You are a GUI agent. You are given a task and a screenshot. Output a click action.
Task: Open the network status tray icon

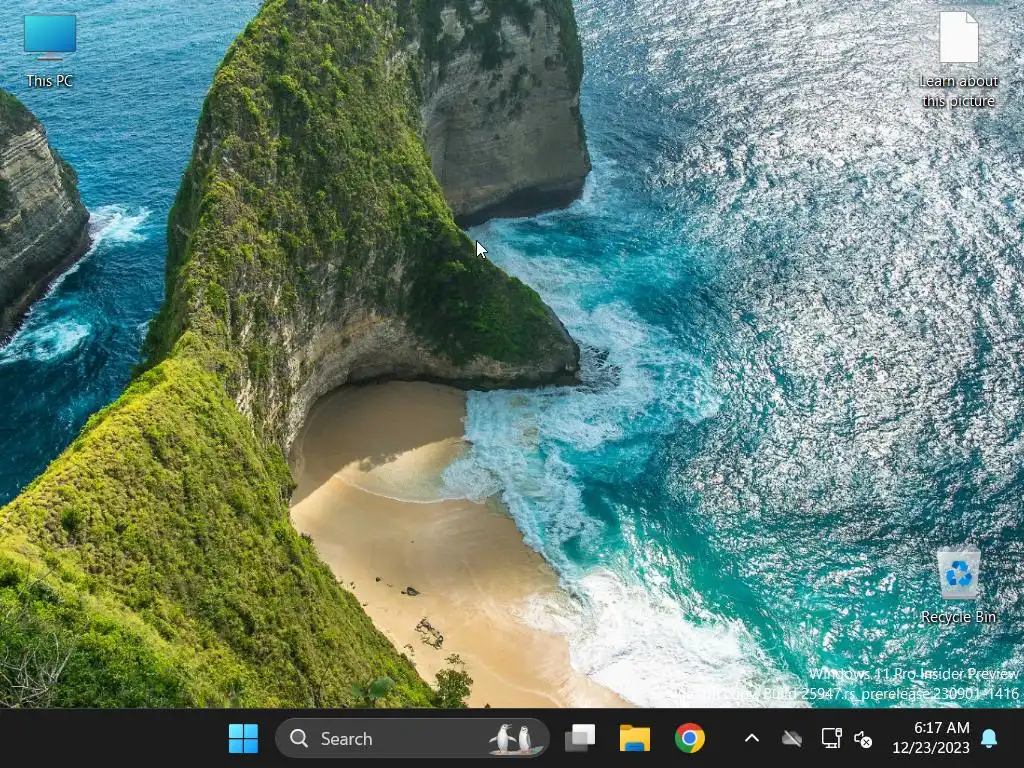pyautogui.click(x=831, y=739)
